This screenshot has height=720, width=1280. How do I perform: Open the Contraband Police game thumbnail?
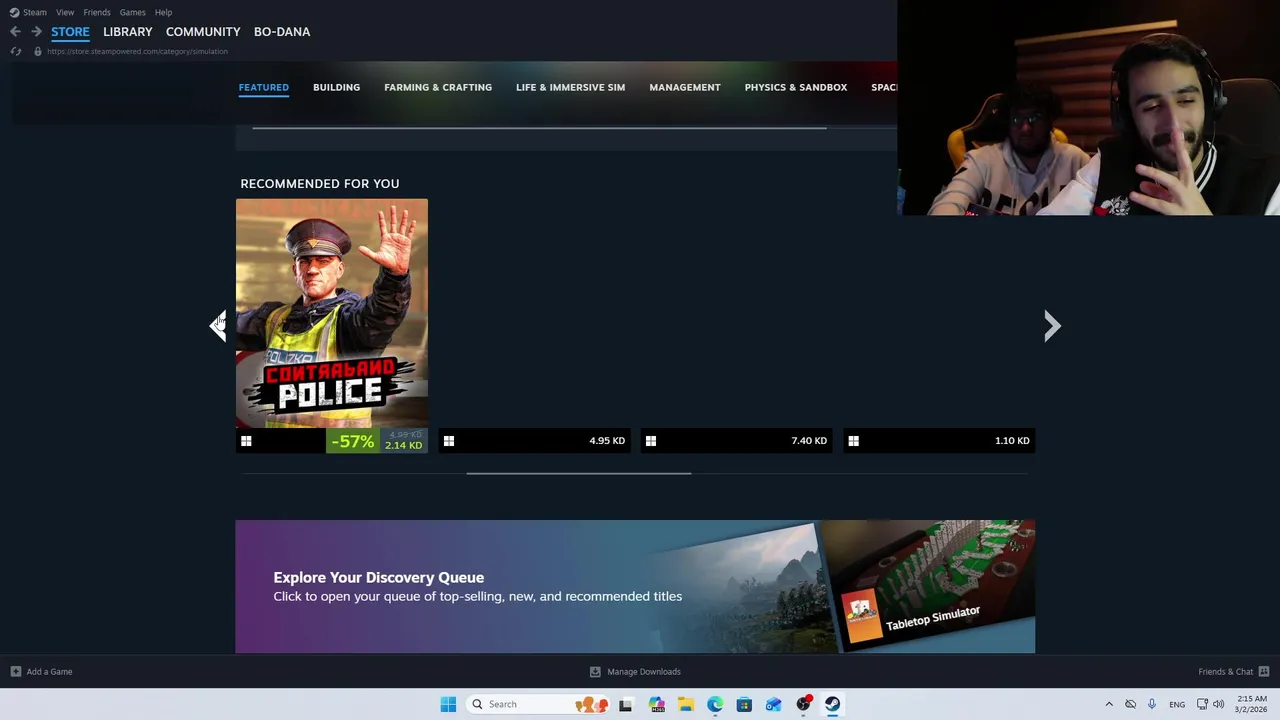pos(332,313)
